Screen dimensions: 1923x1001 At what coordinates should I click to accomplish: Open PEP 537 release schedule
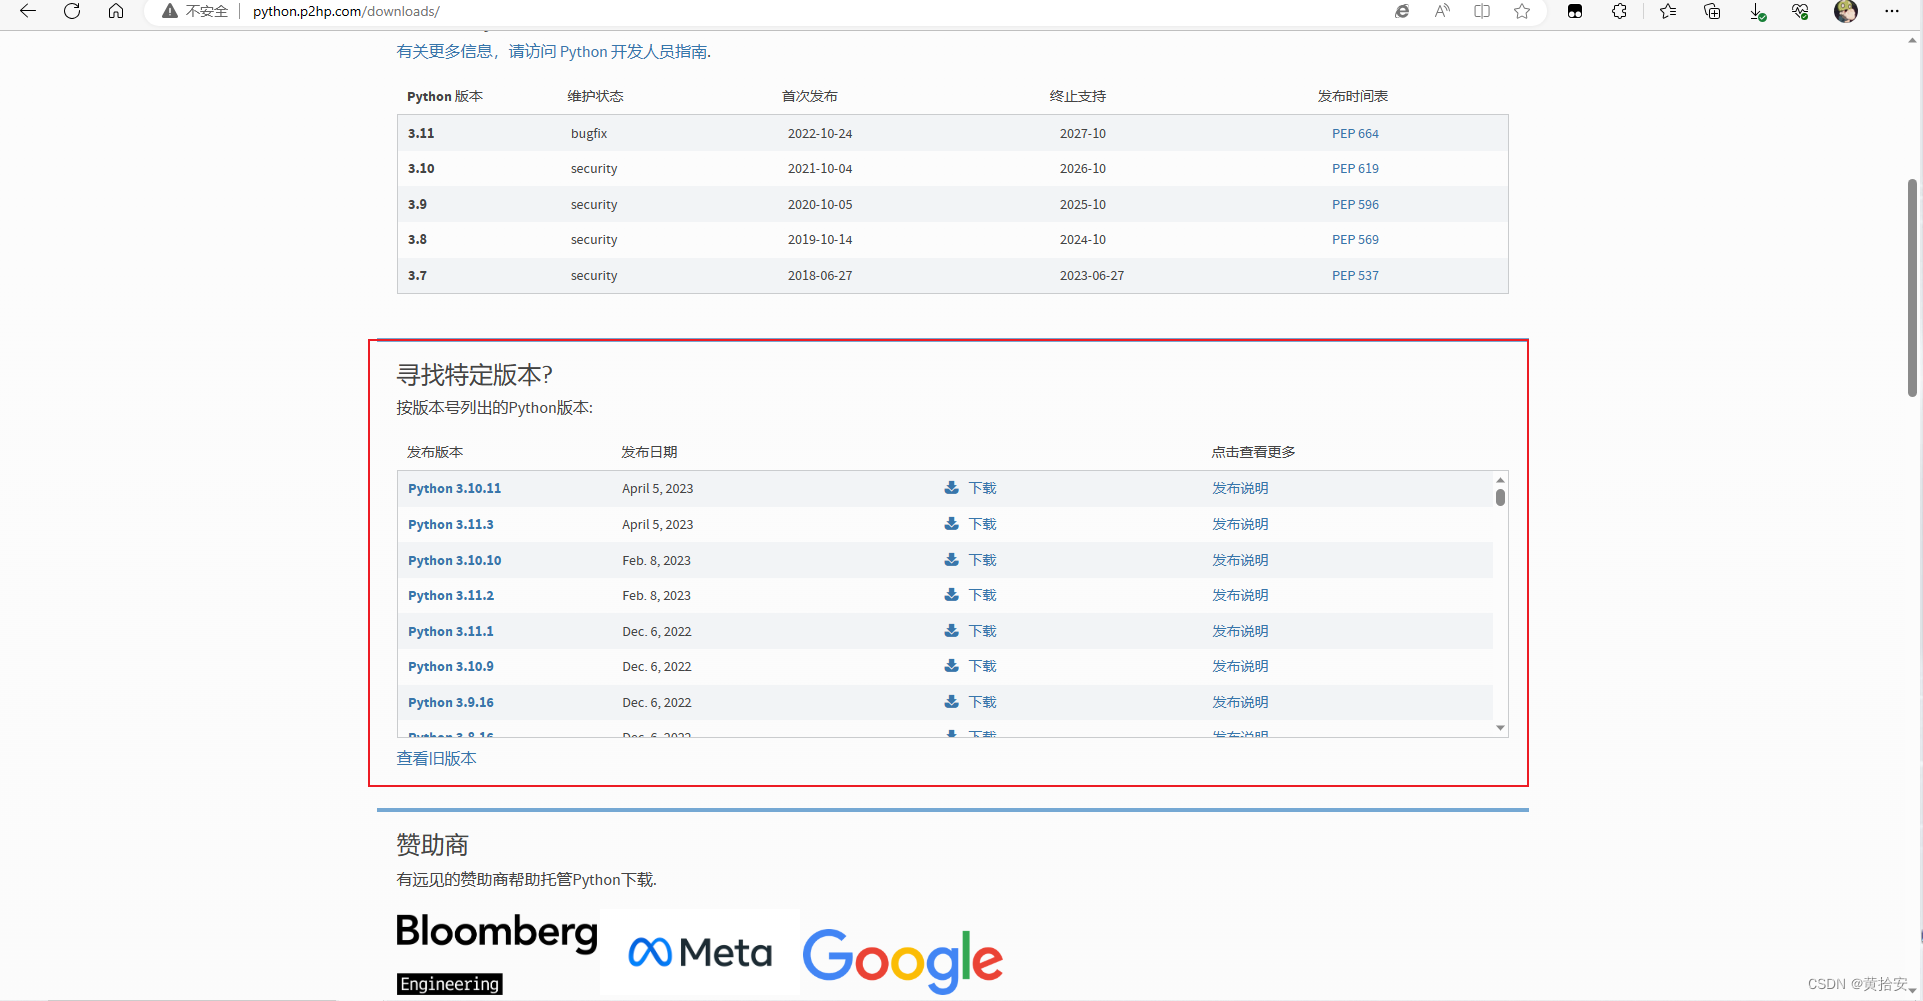(1355, 275)
